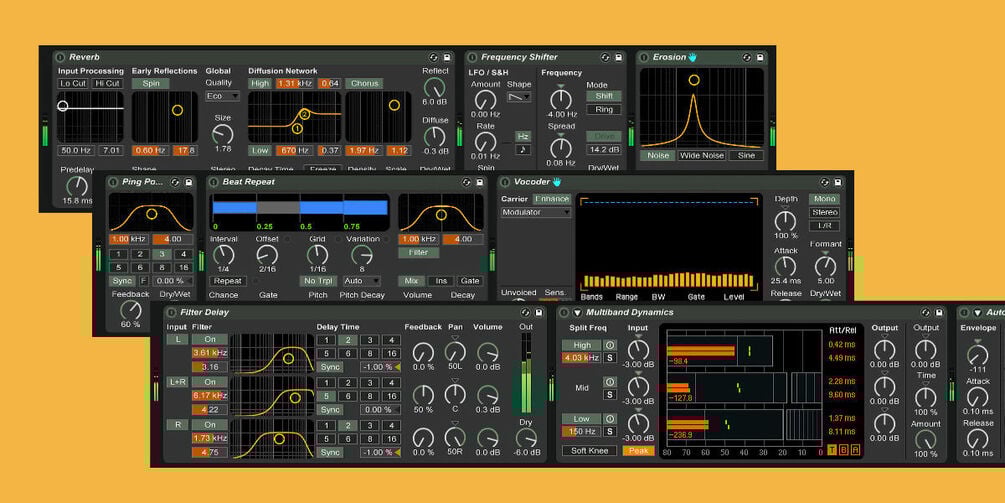
Task: Select beat division 16 in Ping Pong
Action: tap(183, 268)
